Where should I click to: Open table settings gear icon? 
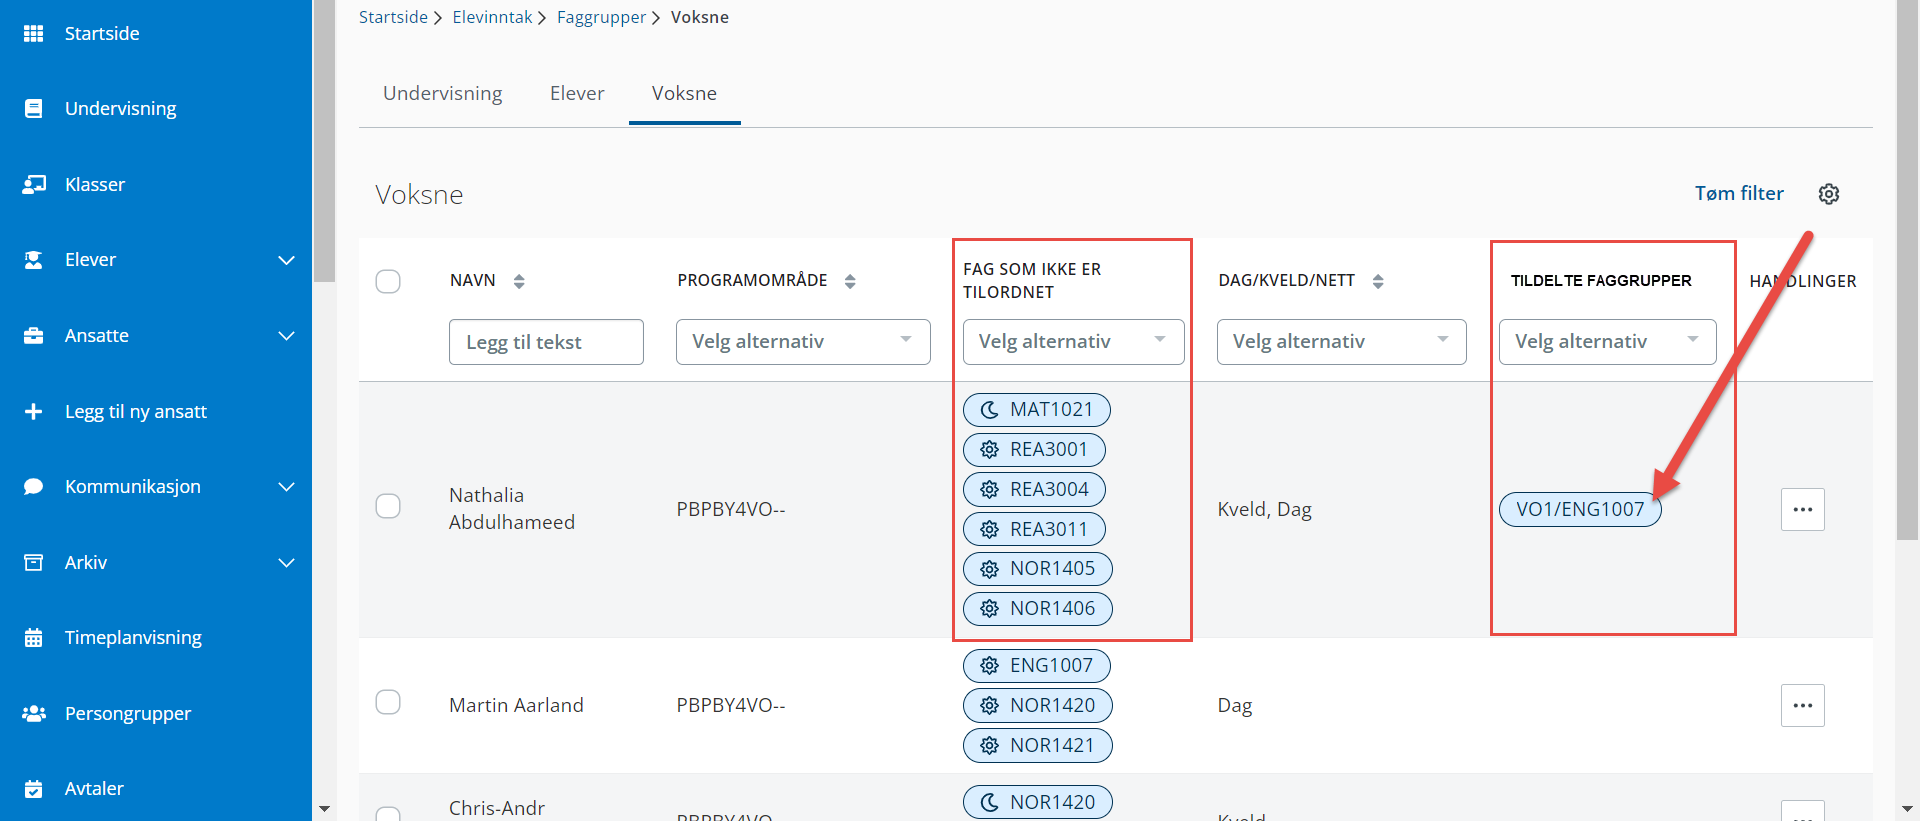tap(1829, 194)
